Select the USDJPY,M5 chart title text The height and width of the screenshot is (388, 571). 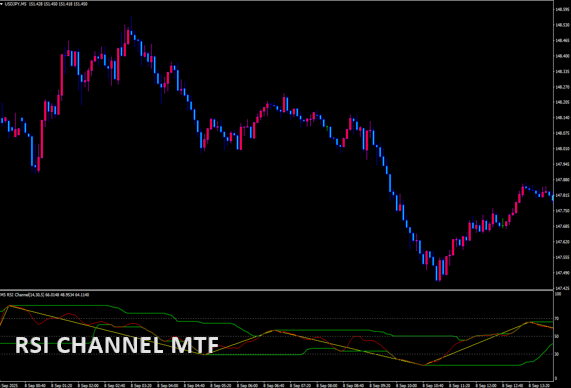point(16,4)
